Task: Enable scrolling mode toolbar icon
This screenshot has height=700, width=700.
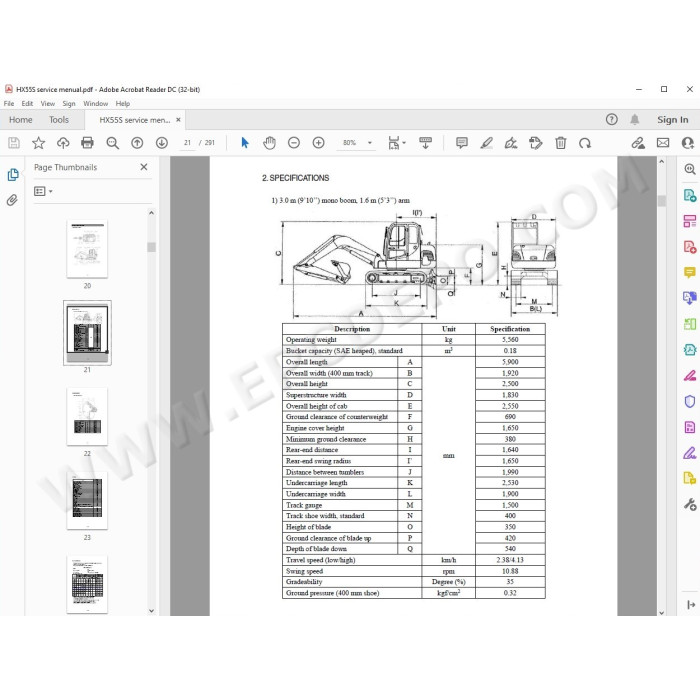Action: (x=425, y=143)
